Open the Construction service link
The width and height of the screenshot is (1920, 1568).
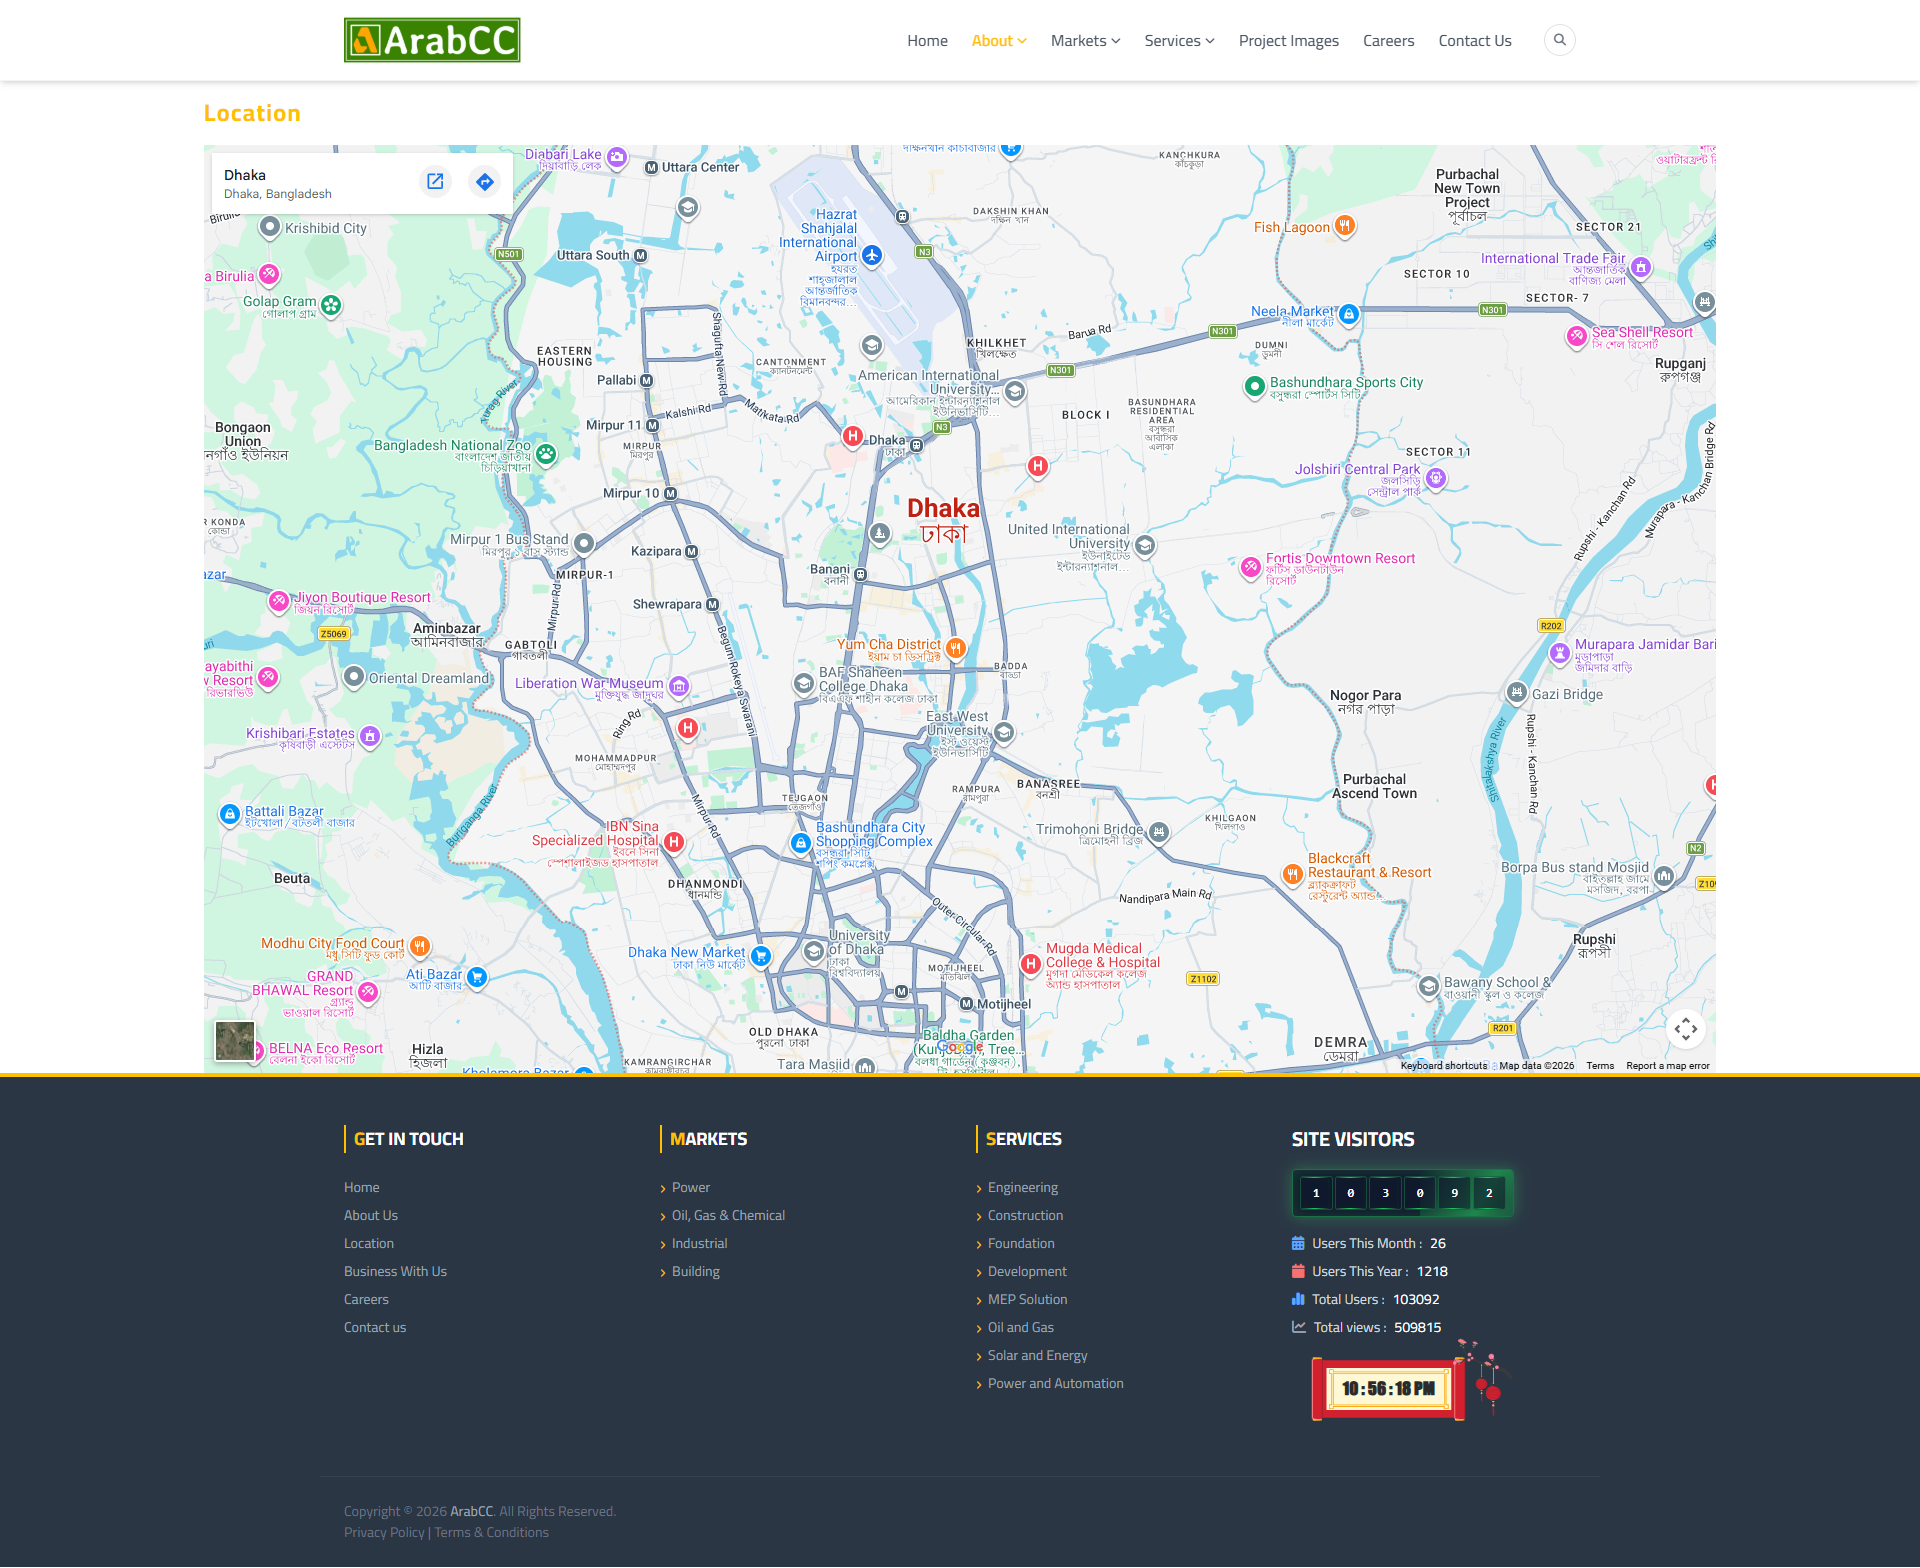pos(1026,1216)
